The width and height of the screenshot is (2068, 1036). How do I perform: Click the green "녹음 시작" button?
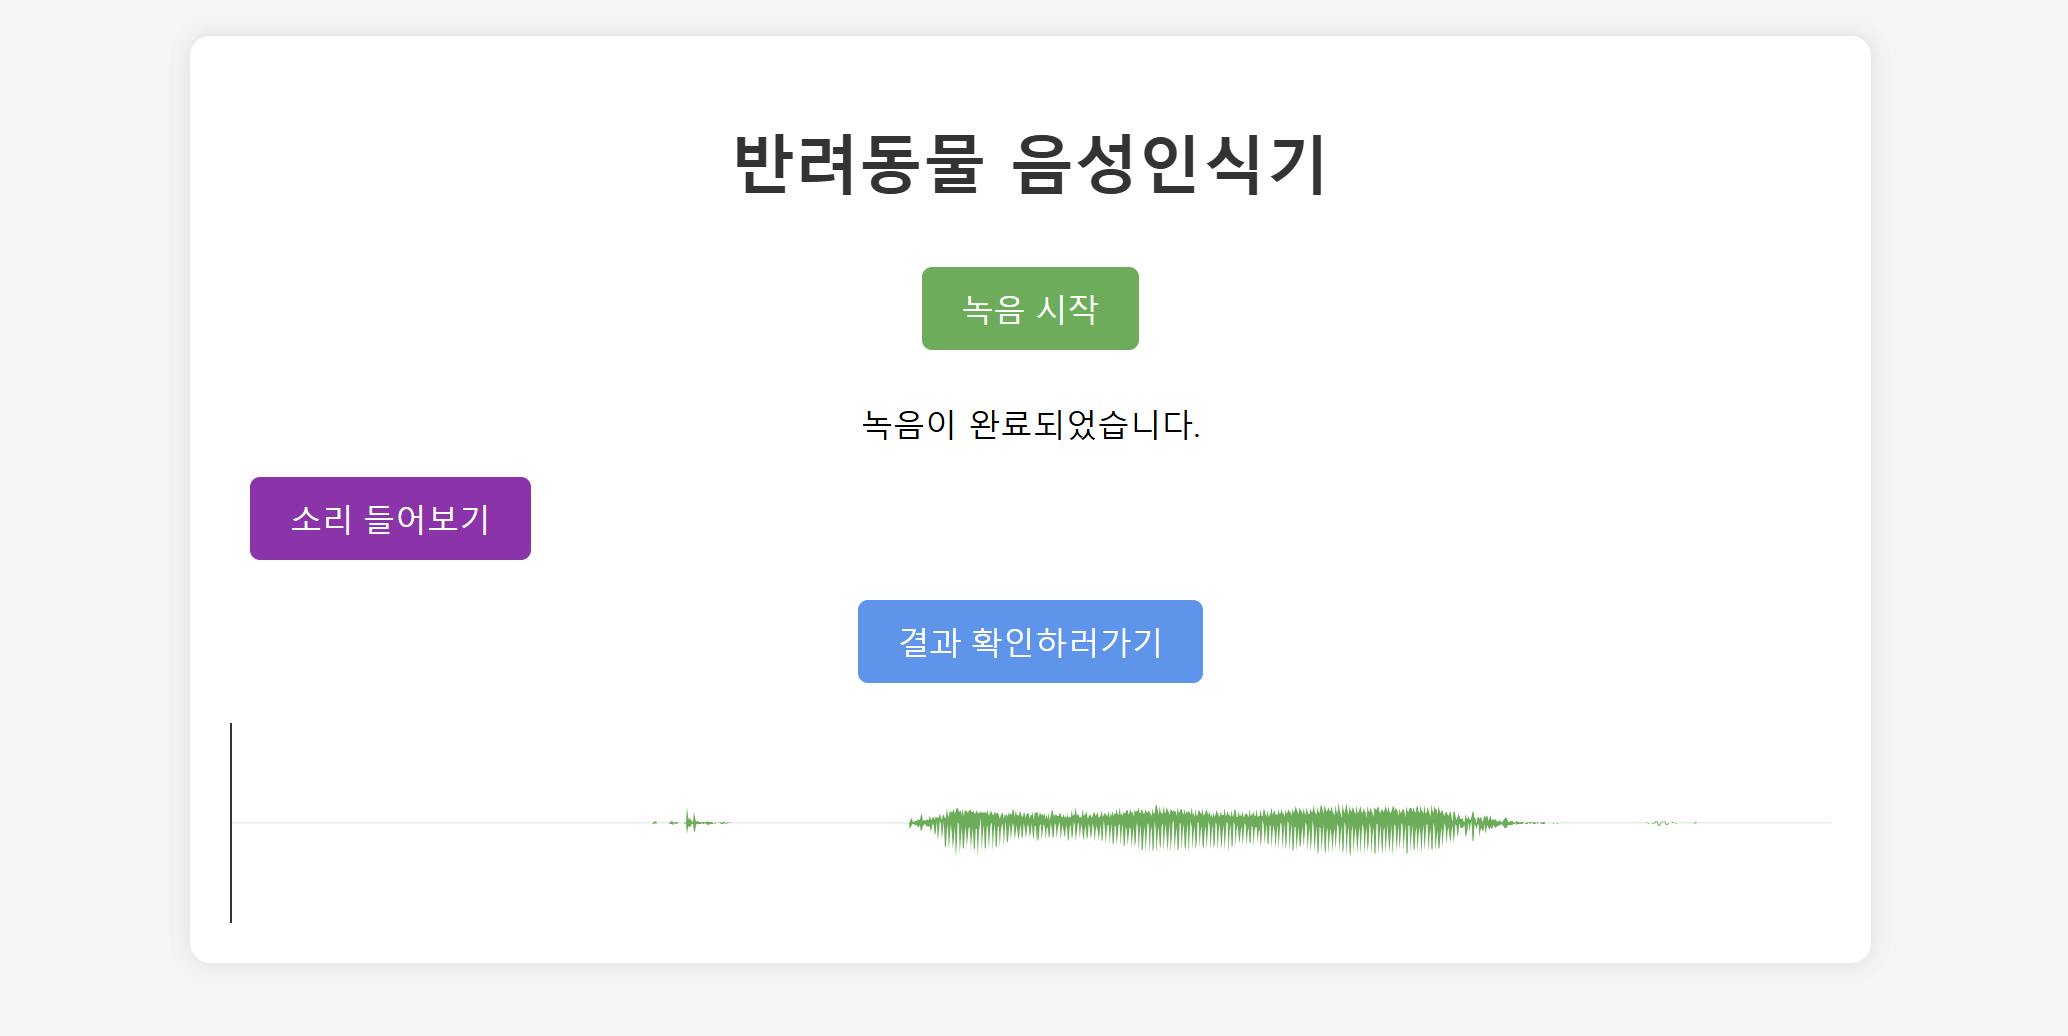click(1030, 308)
